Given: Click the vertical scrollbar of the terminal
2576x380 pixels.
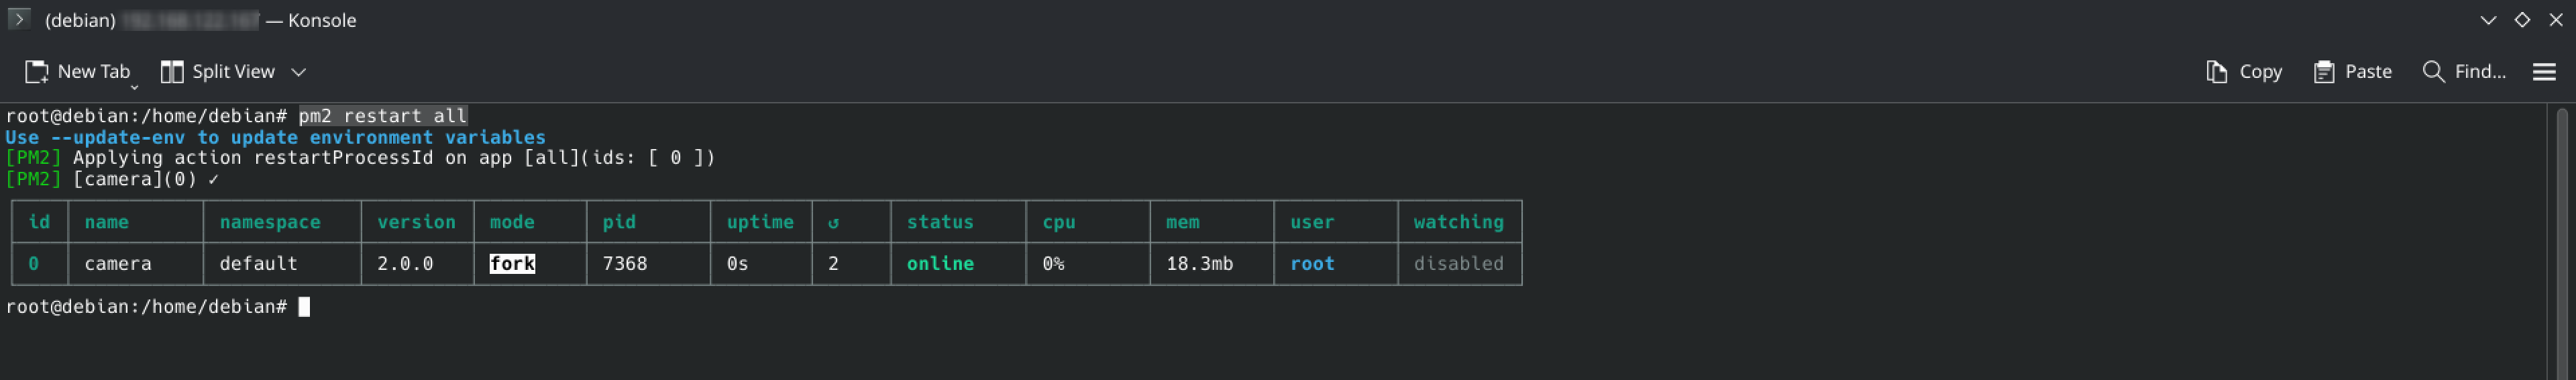Looking at the screenshot, I should (2560, 240).
